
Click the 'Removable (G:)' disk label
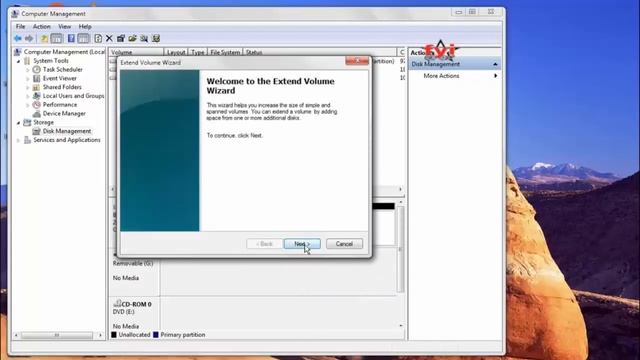(133, 263)
